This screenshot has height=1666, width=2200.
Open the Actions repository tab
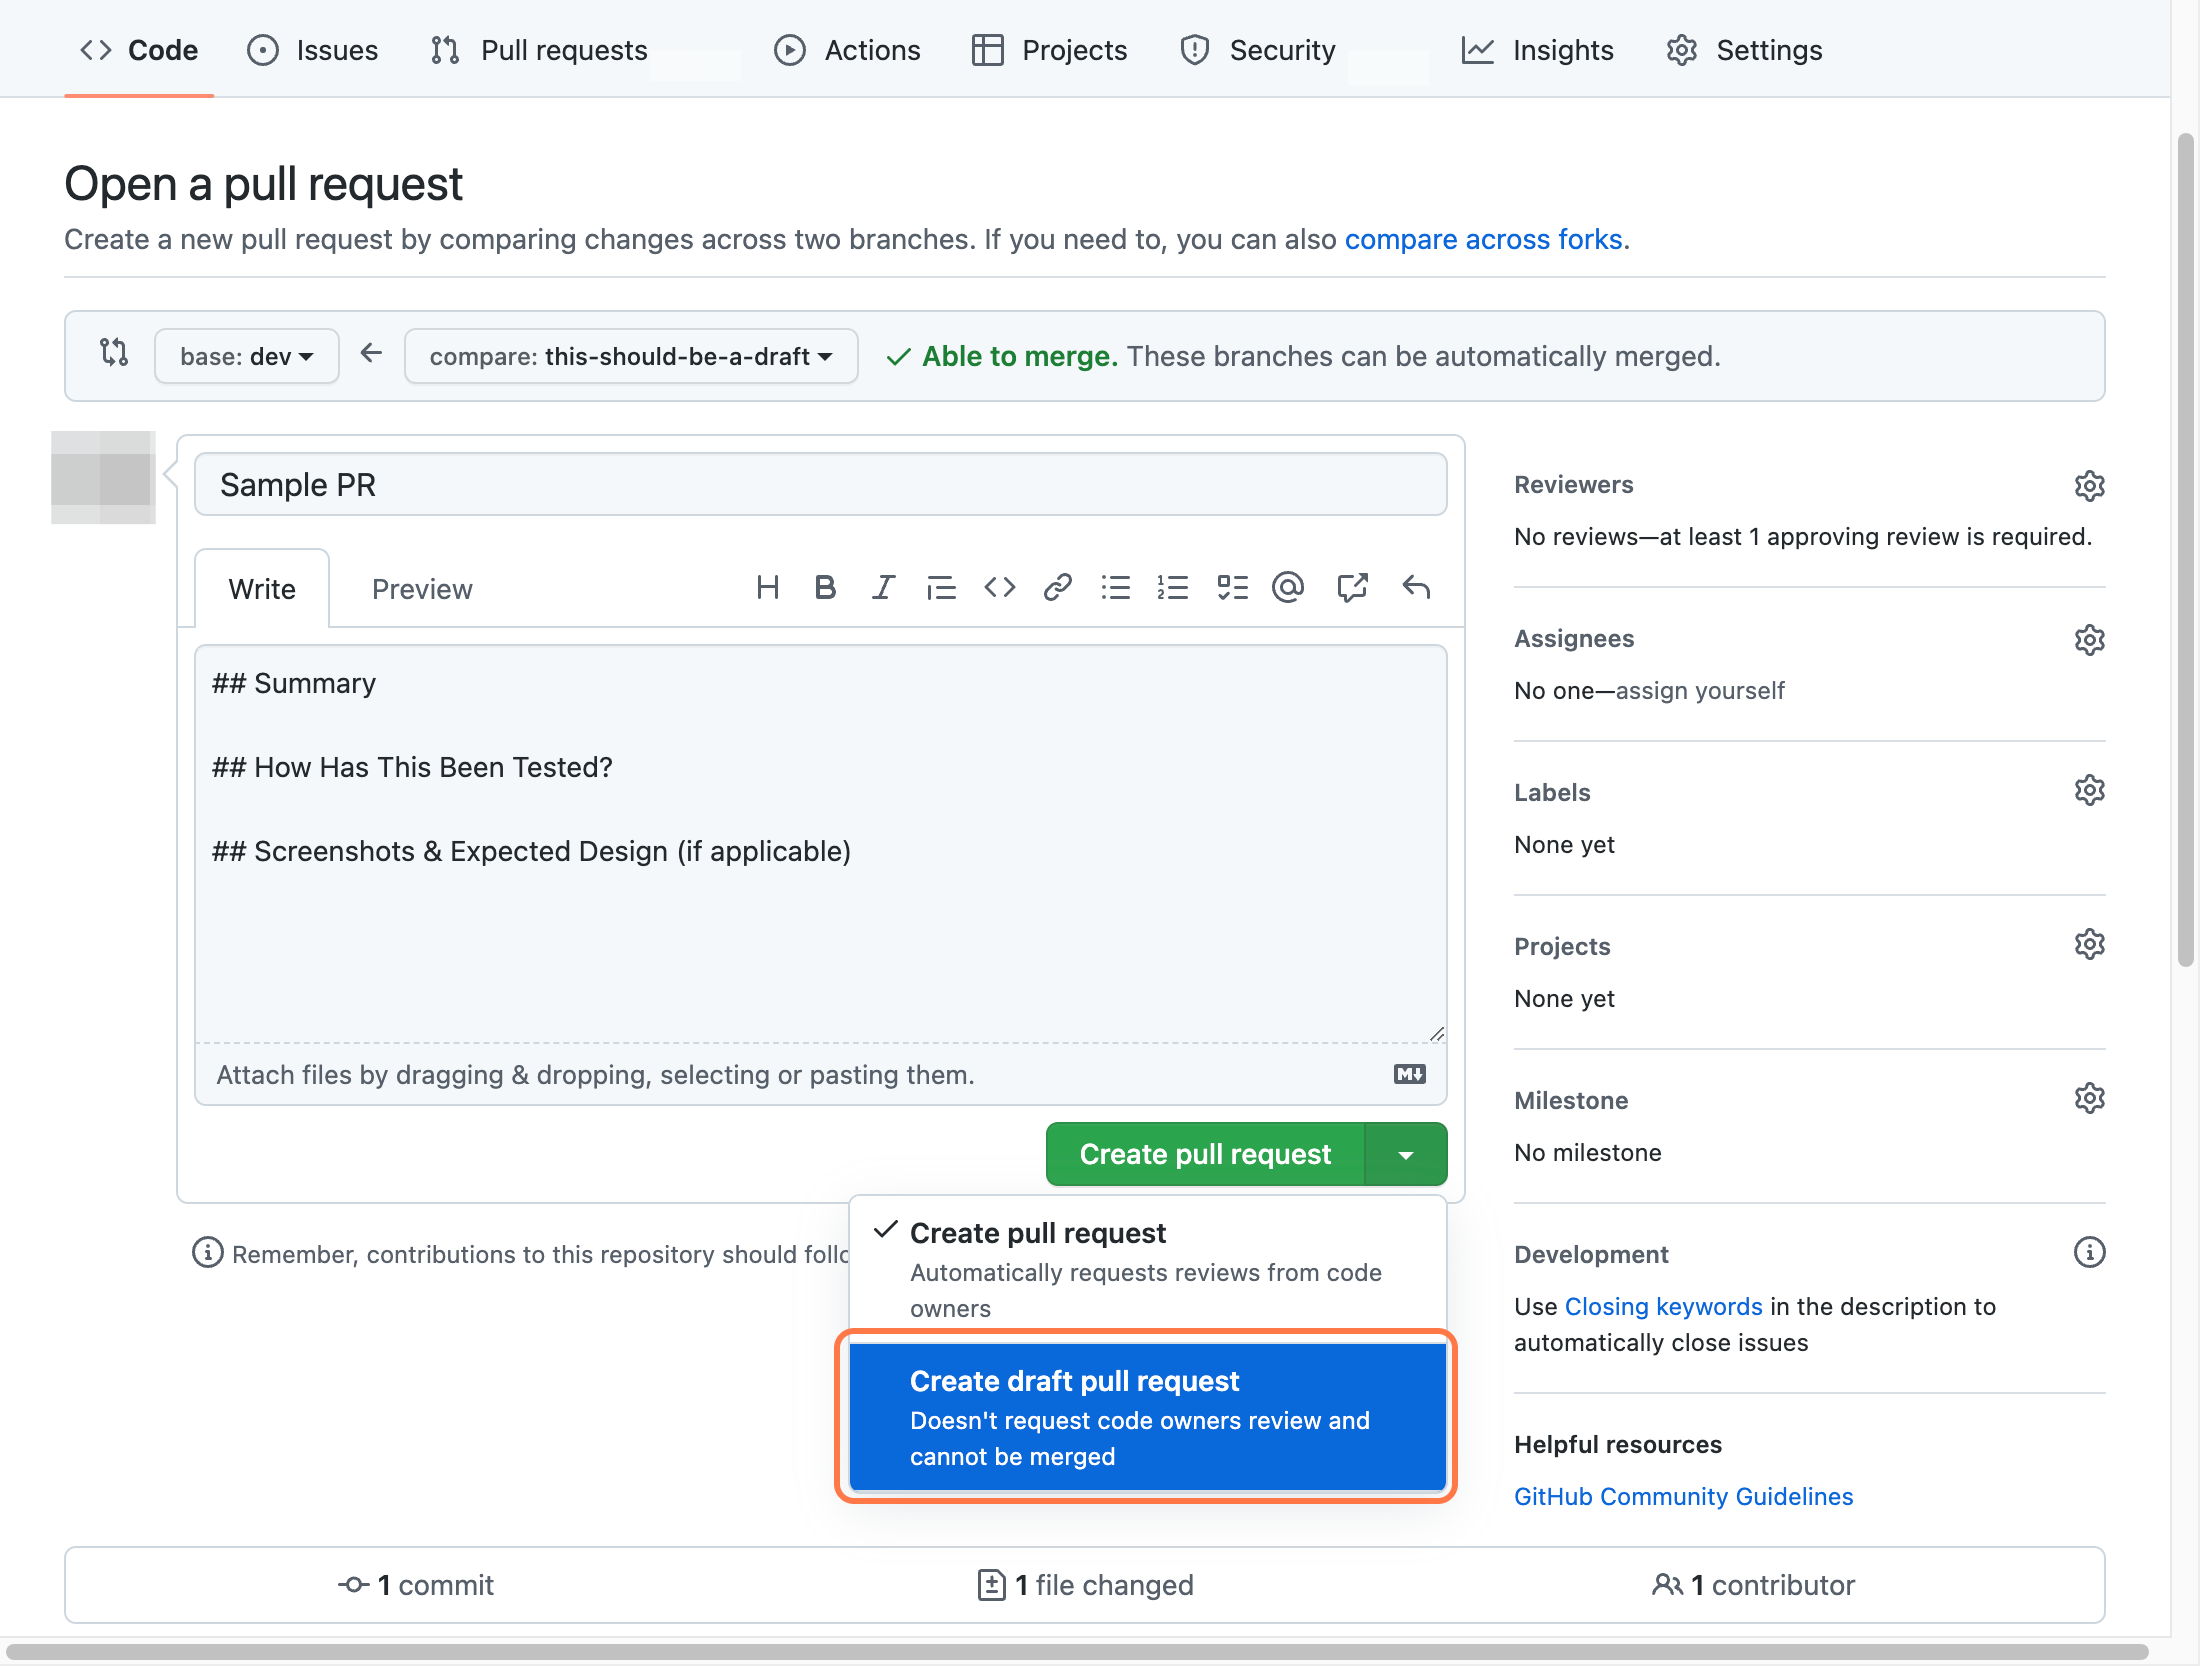point(847,50)
